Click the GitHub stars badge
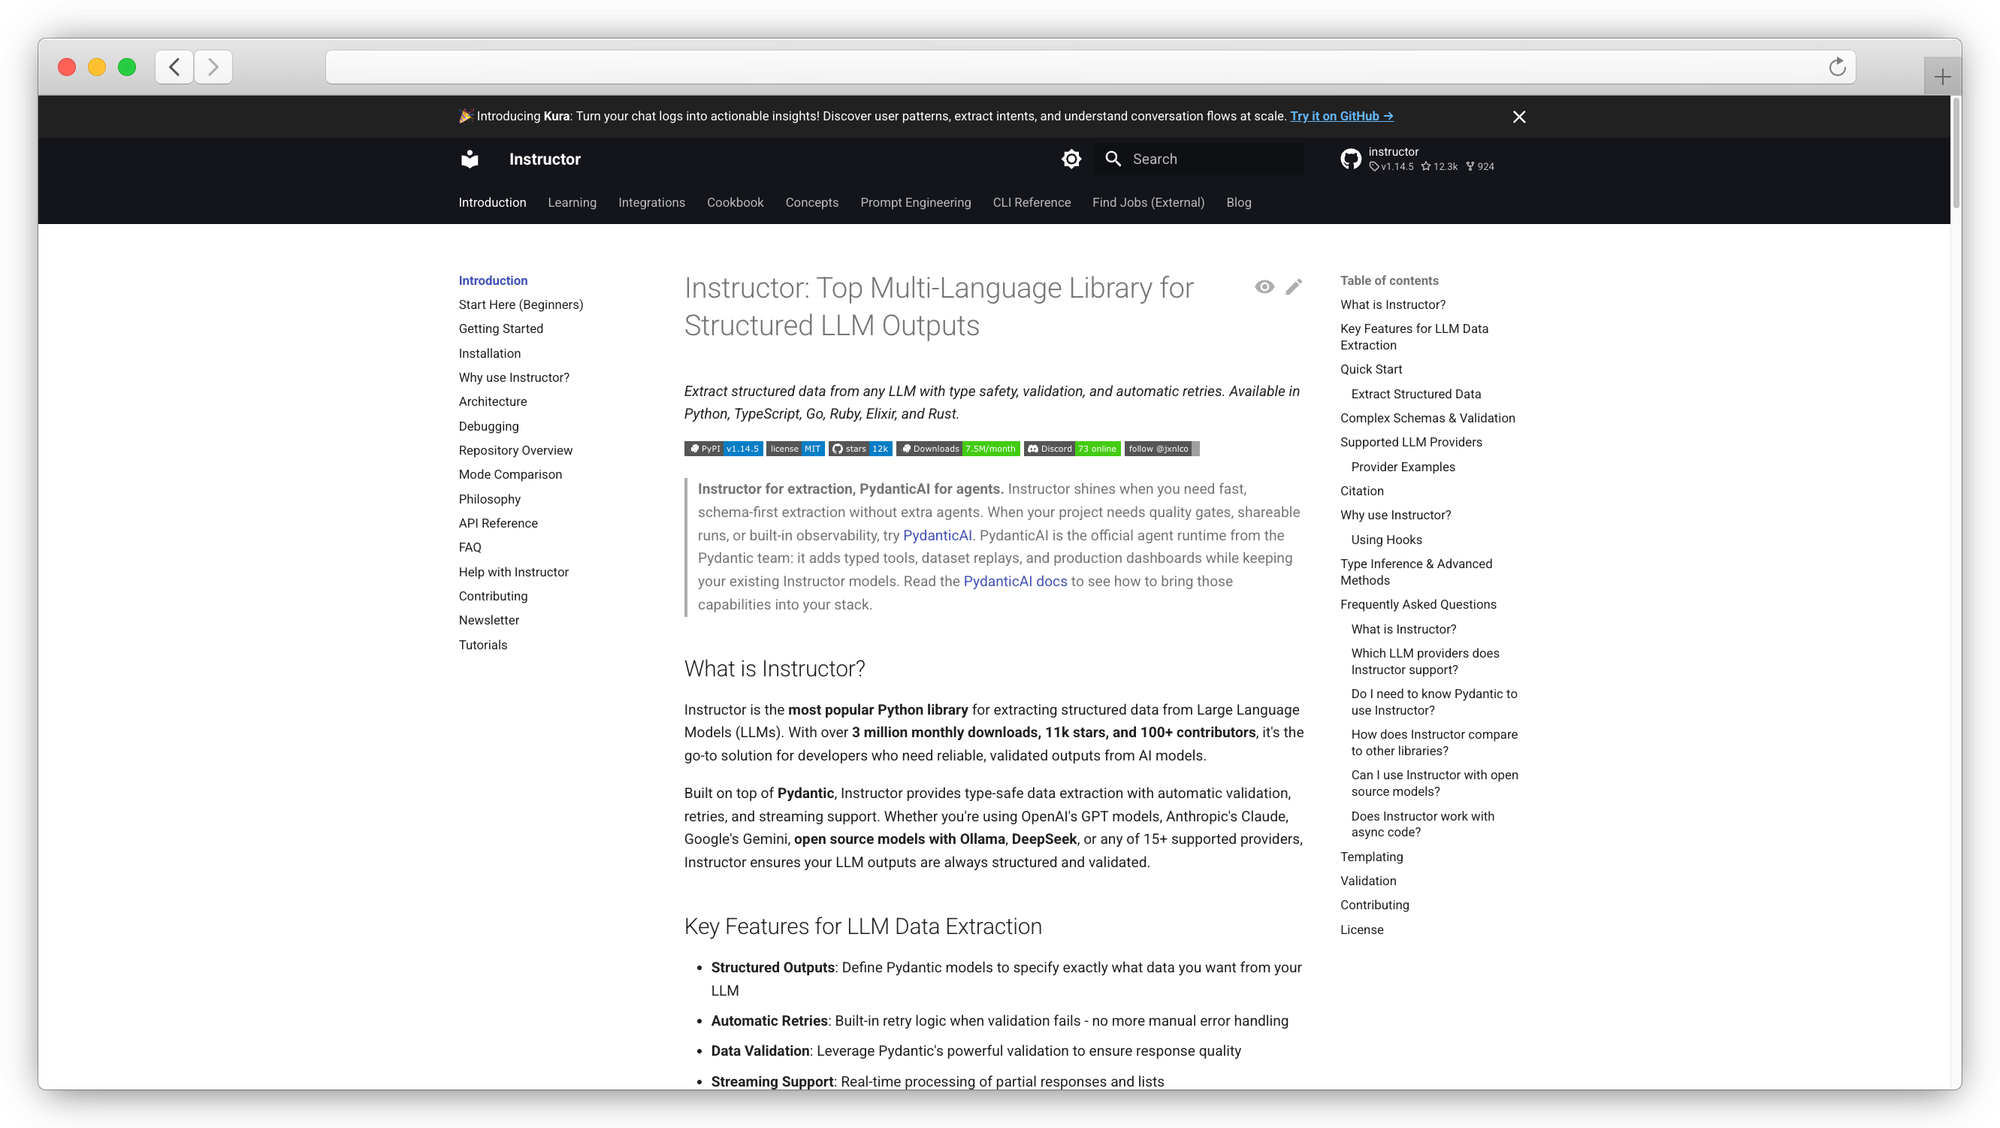Image resolution: width=2000 pixels, height=1128 pixels. pyautogui.click(x=860, y=449)
